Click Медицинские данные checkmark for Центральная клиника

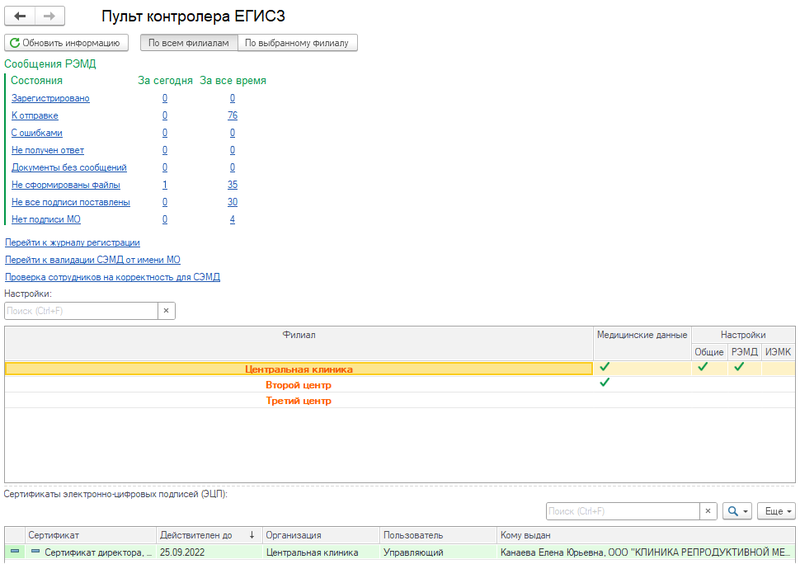605,366
